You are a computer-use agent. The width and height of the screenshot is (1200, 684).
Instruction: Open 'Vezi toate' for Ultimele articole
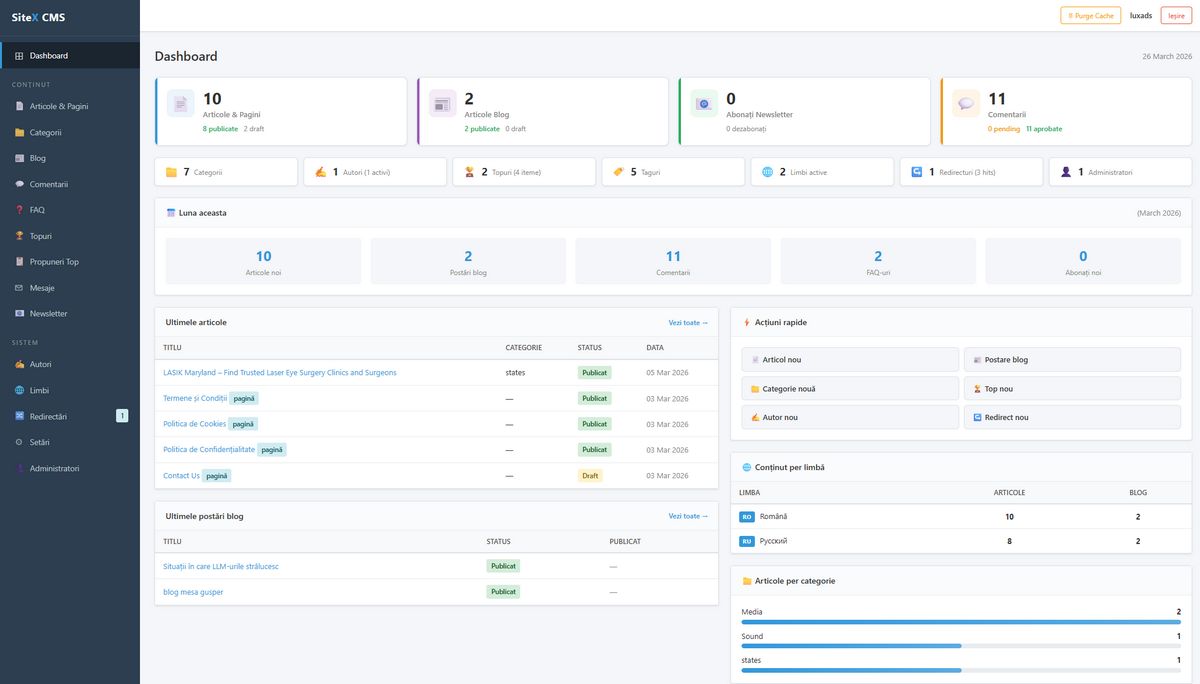pyautogui.click(x=688, y=322)
